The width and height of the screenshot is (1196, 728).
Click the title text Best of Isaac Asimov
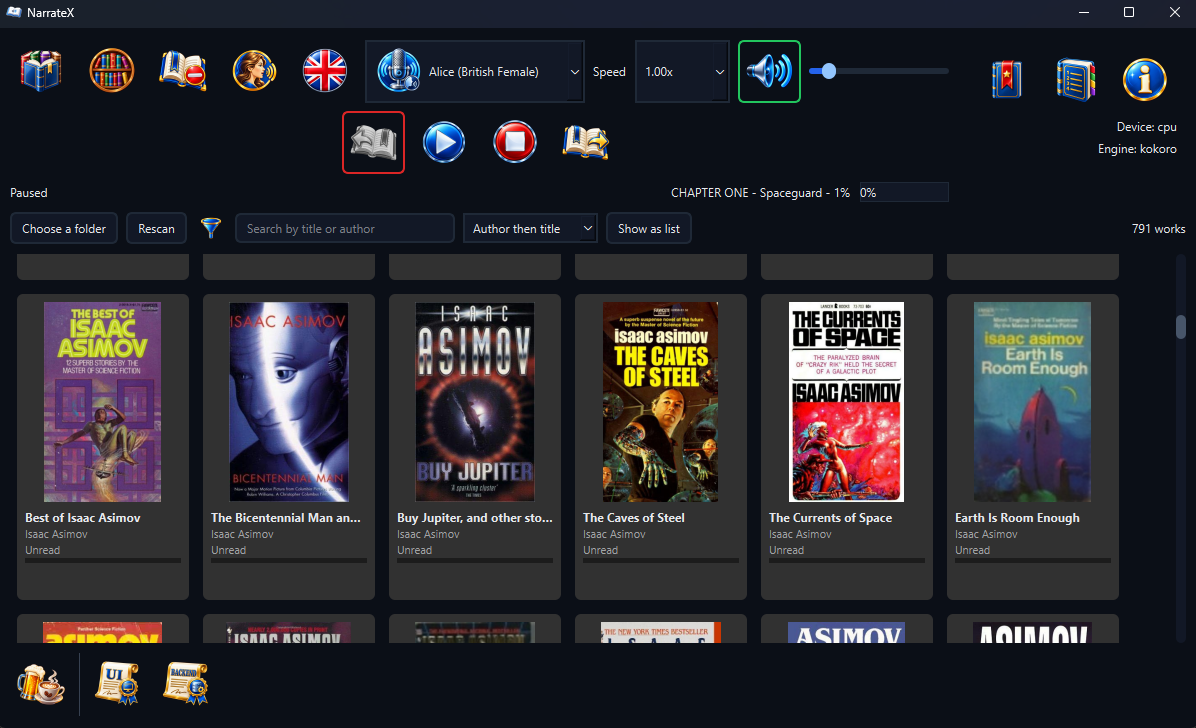tap(82, 517)
